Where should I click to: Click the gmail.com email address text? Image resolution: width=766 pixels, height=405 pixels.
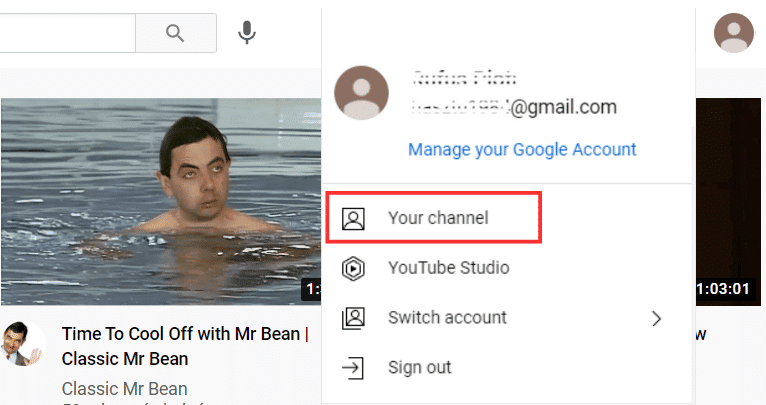point(514,107)
